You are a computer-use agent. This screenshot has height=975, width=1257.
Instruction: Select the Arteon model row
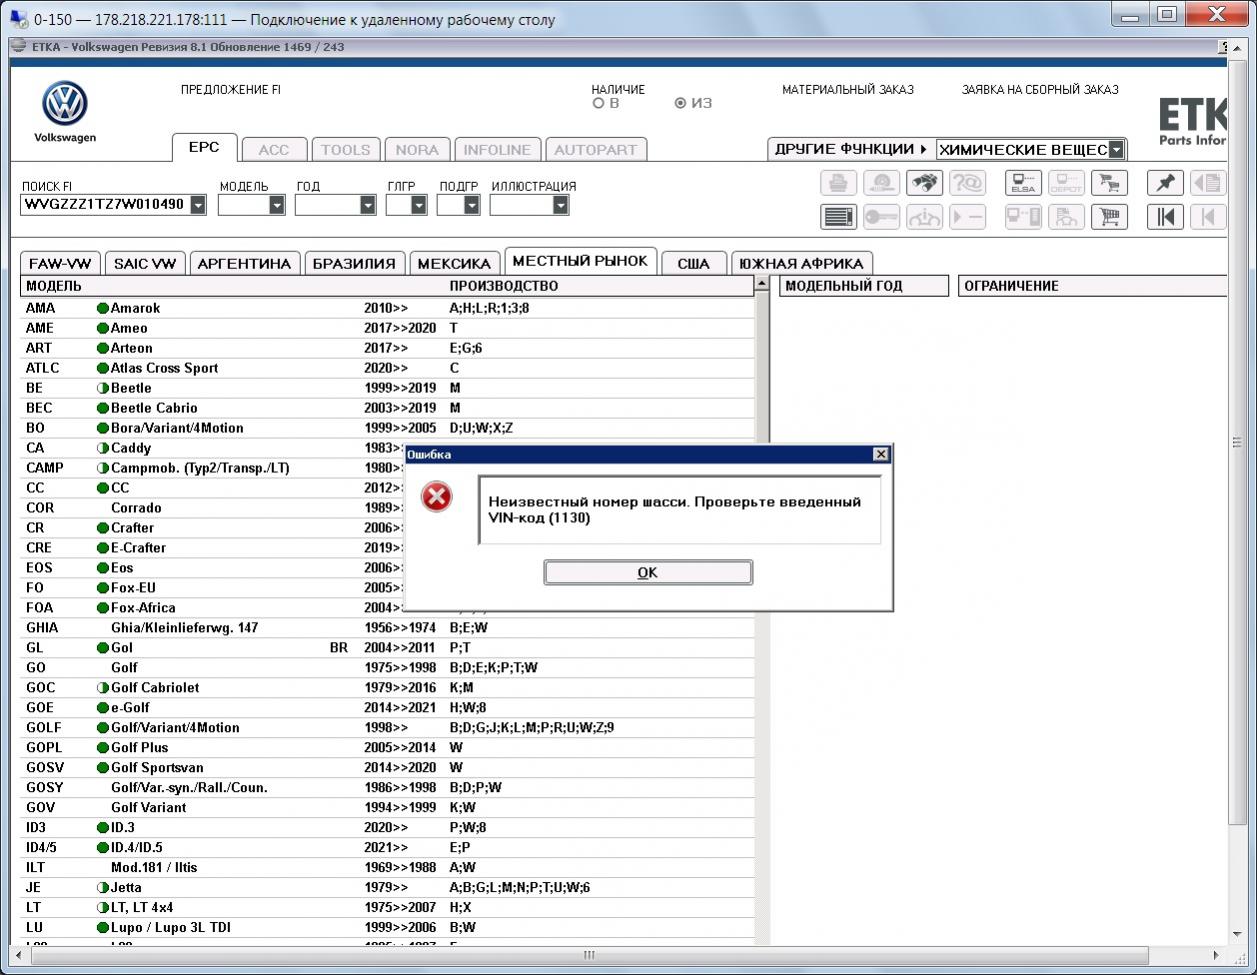(x=387, y=348)
